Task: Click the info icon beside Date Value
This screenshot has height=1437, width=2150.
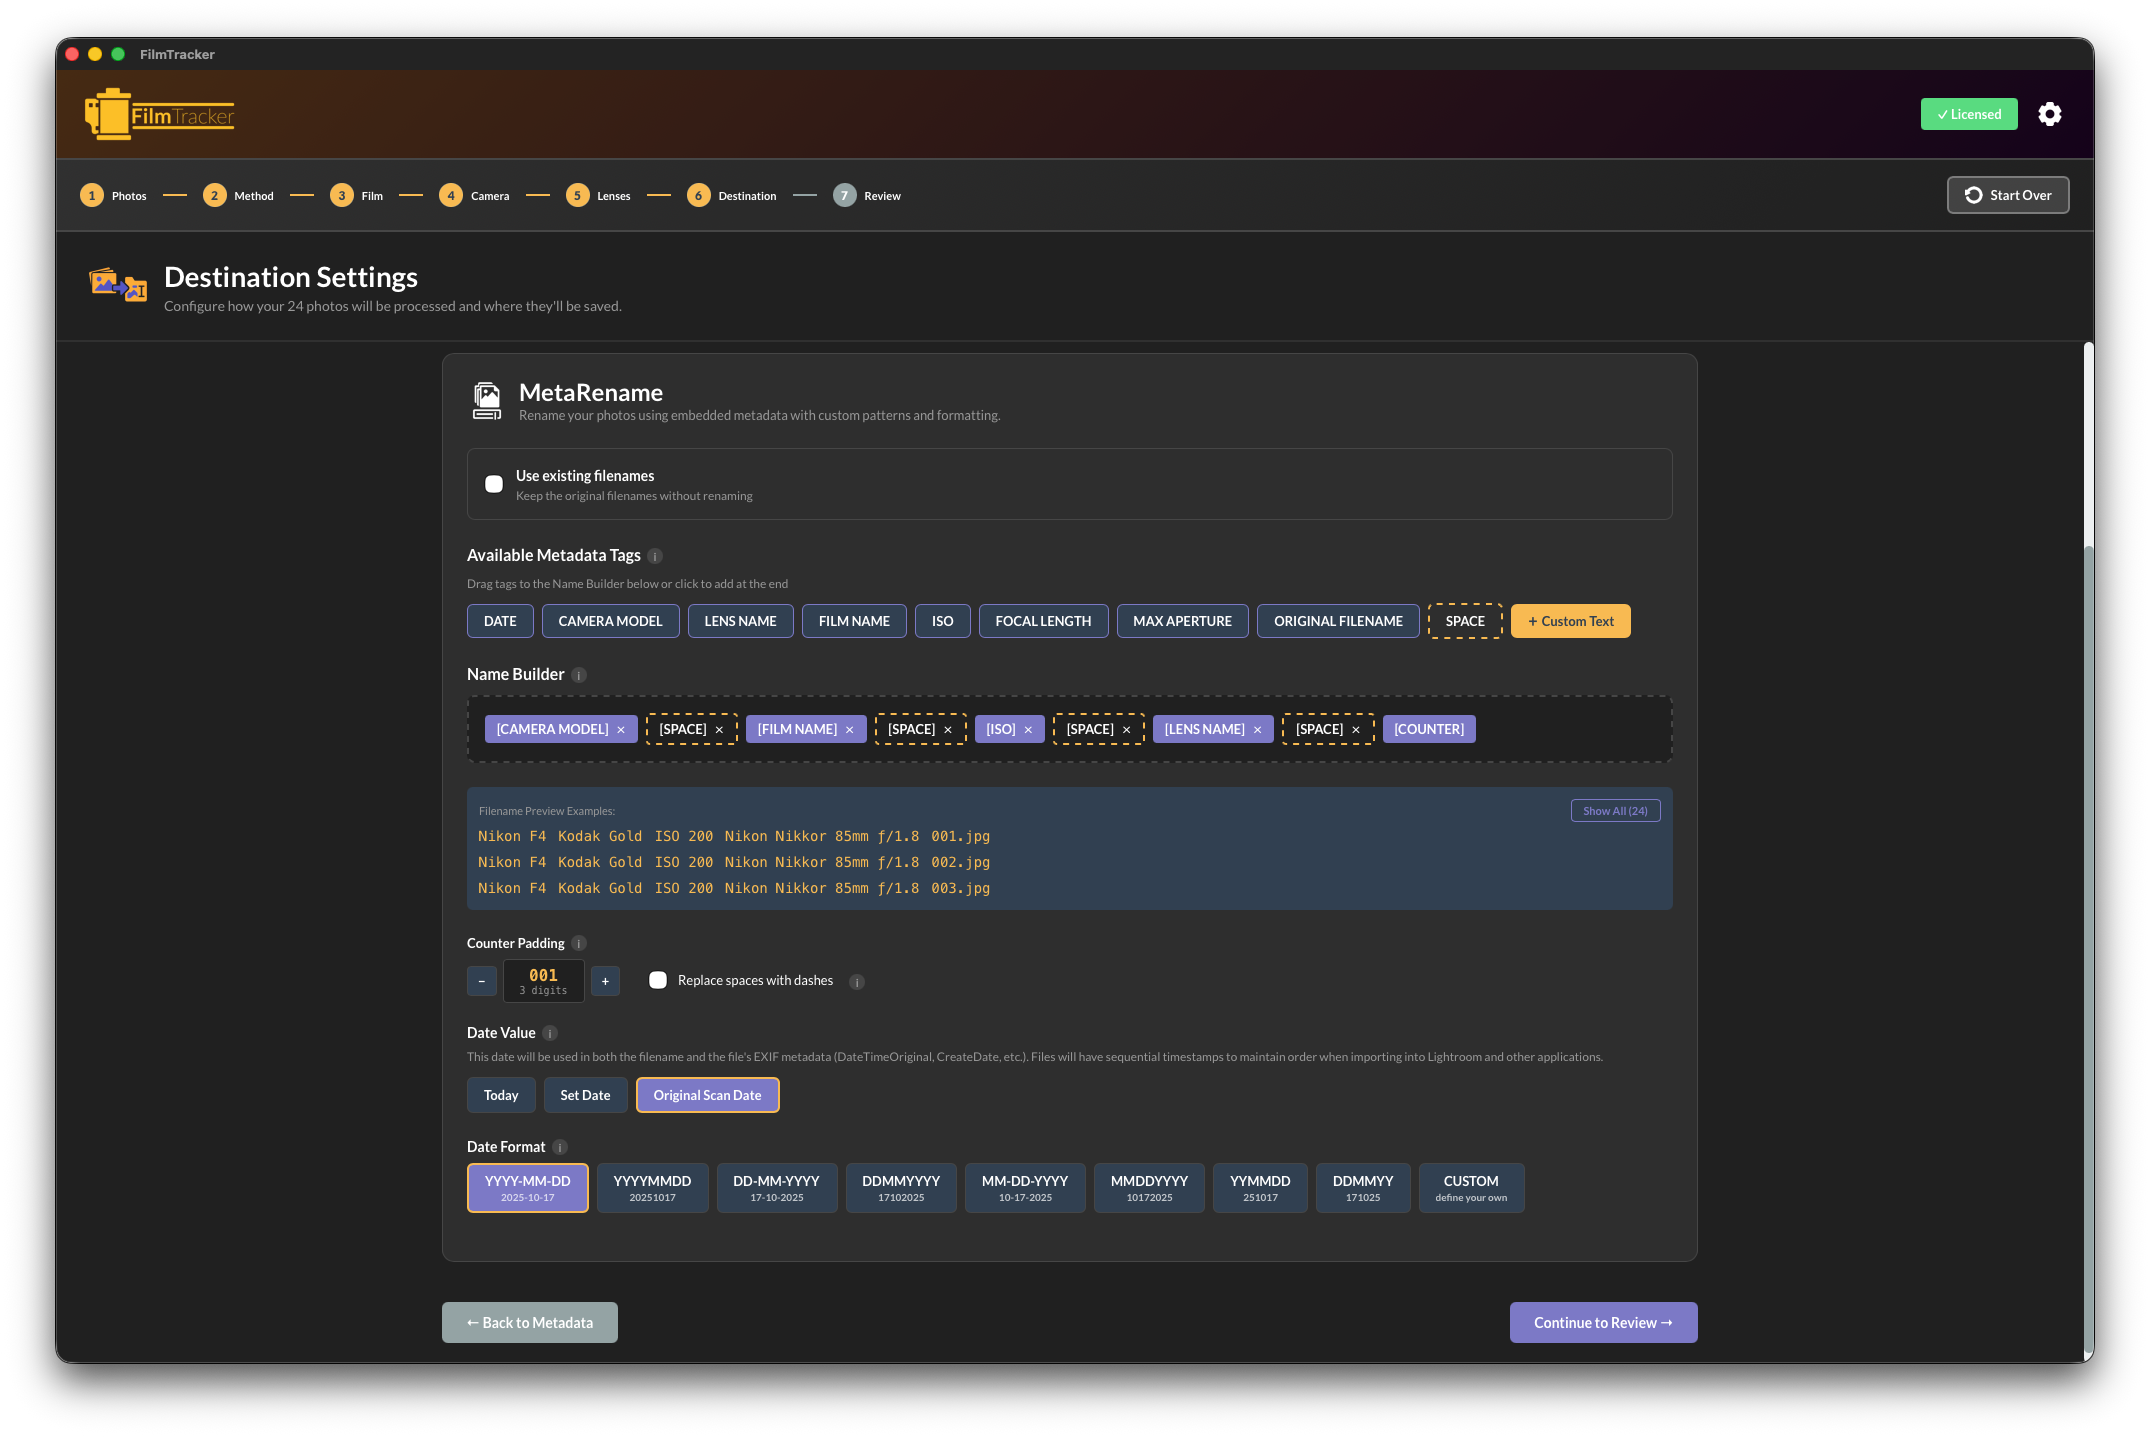Action: [550, 1033]
